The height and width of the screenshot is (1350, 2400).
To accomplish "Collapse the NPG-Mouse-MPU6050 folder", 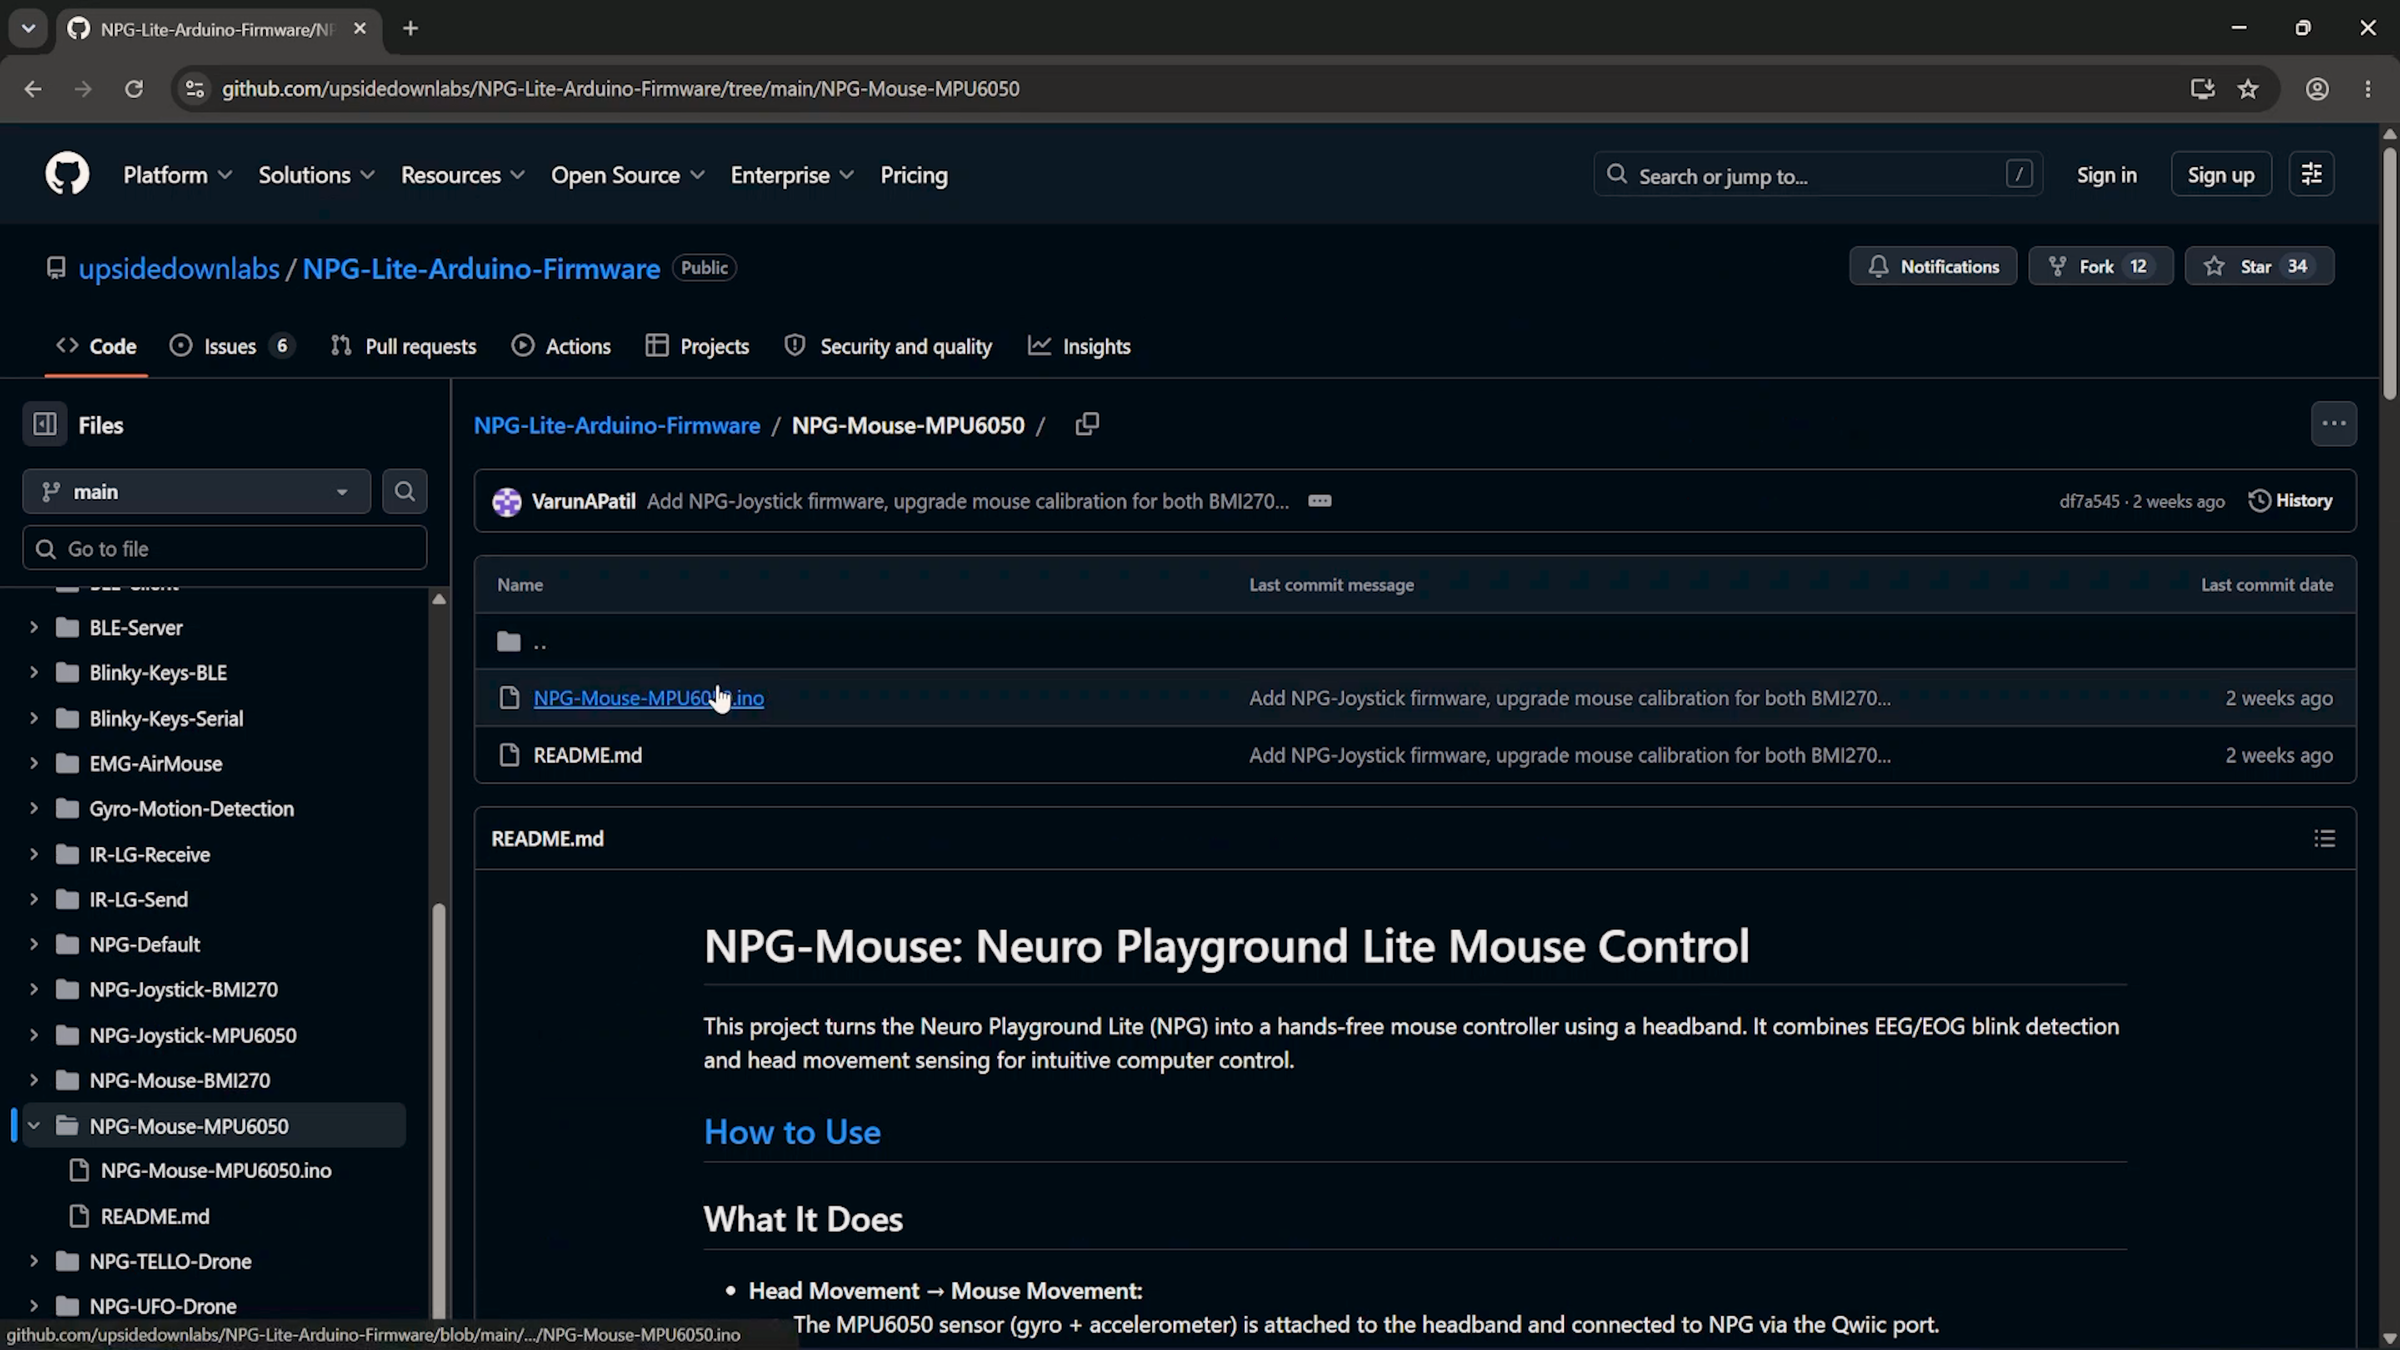I will (x=34, y=1126).
